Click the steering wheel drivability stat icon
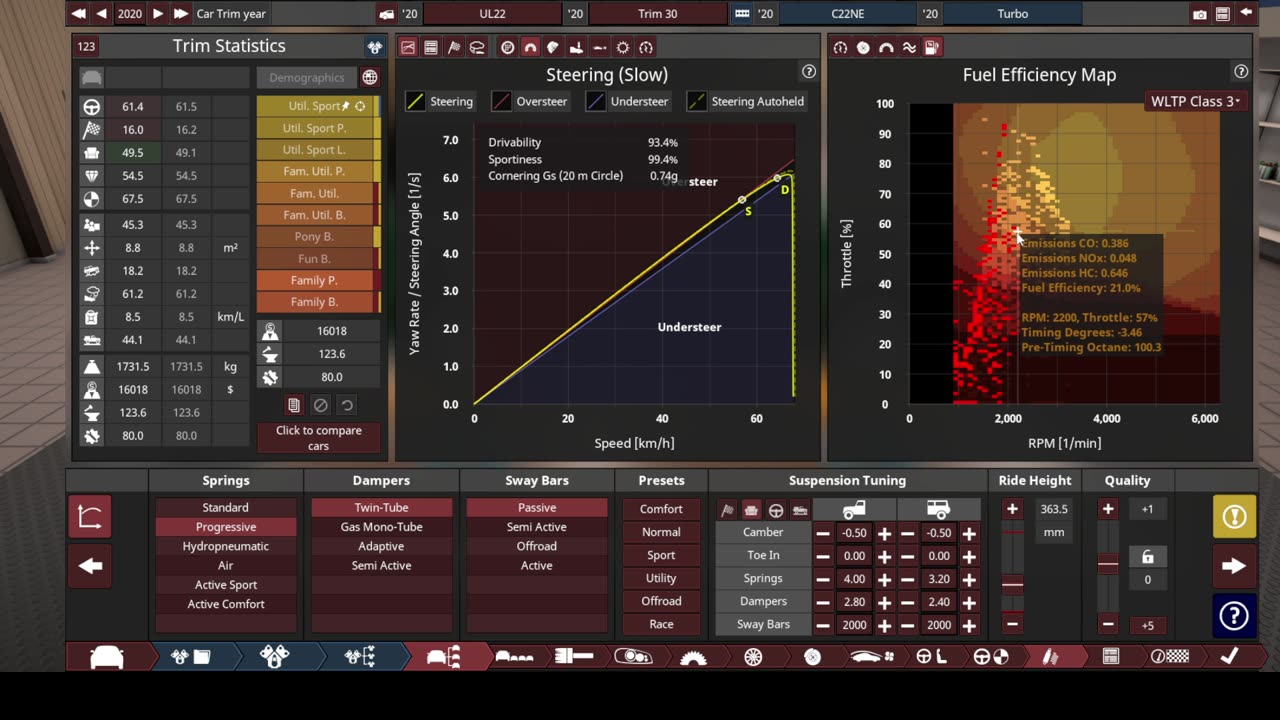The width and height of the screenshot is (1280, 720). pos(91,106)
